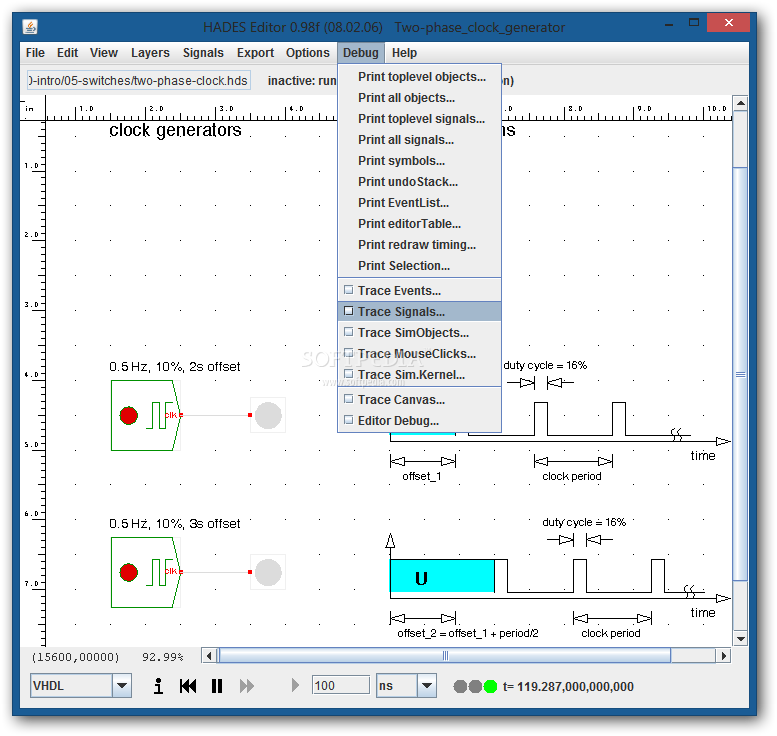This screenshot has height=736, width=777.
Task: Close the Debug menu
Action: (361, 53)
